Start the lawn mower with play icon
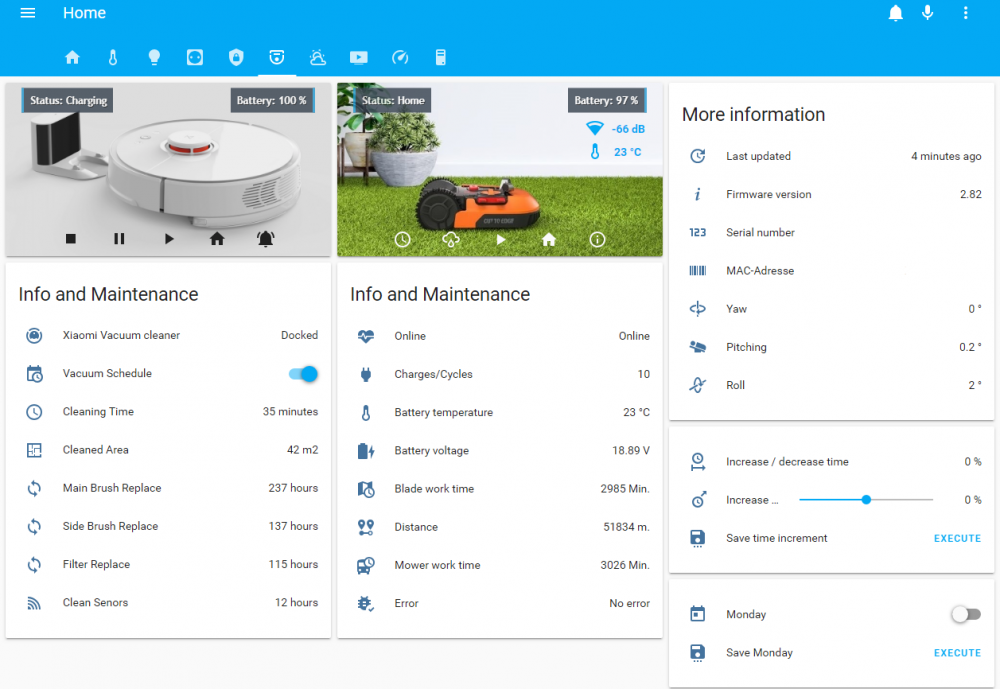1000x689 pixels. [501, 240]
